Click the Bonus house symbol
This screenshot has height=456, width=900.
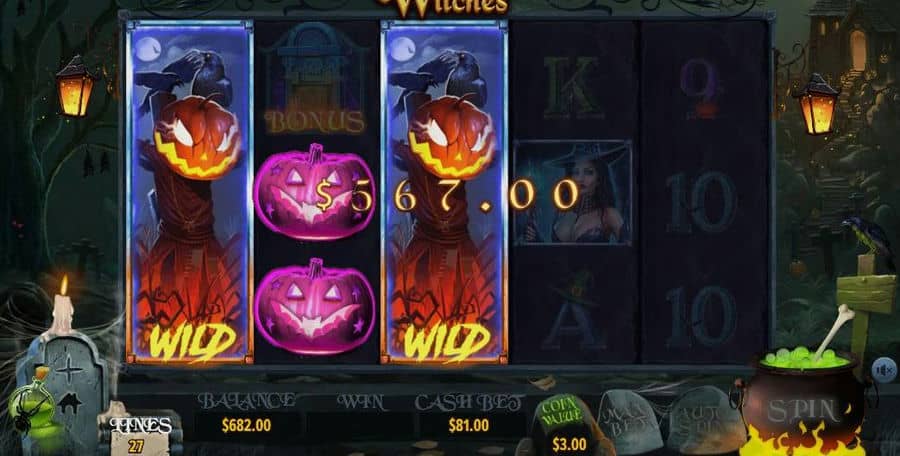(315, 79)
